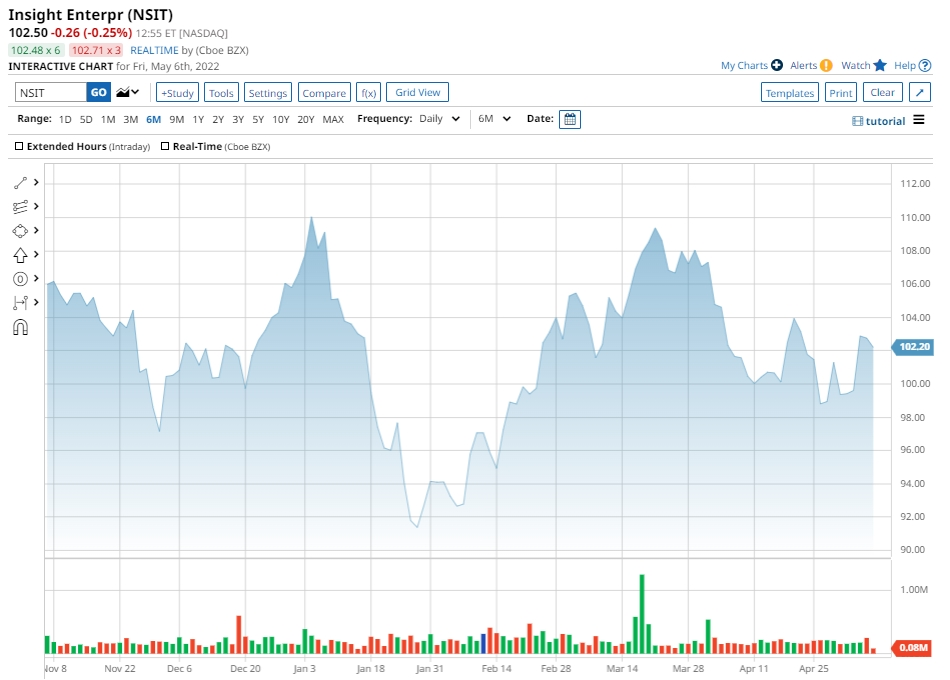This screenshot has width=950, height=680.
Task: Click the tallest green volume bar
Action: tap(642, 614)
